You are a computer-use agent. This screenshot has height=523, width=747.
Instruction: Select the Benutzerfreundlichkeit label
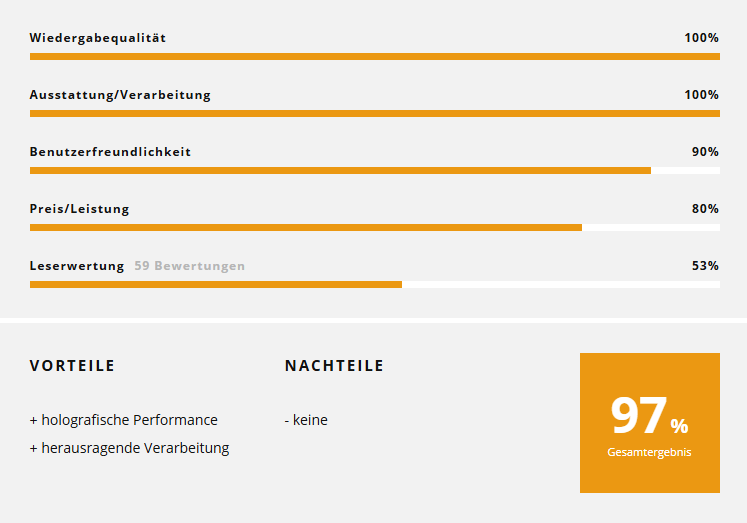(x=110, y=151)
